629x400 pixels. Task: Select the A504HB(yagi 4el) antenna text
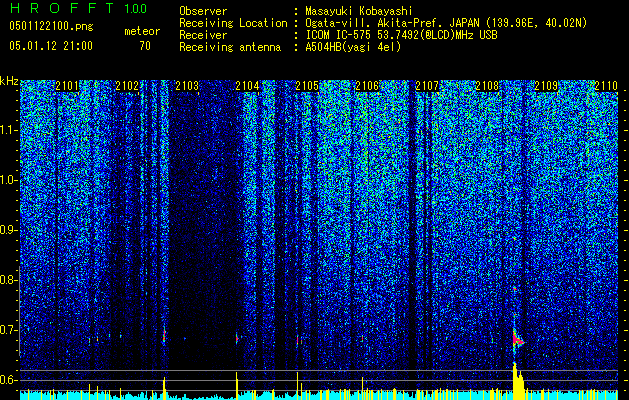[353, 47]
